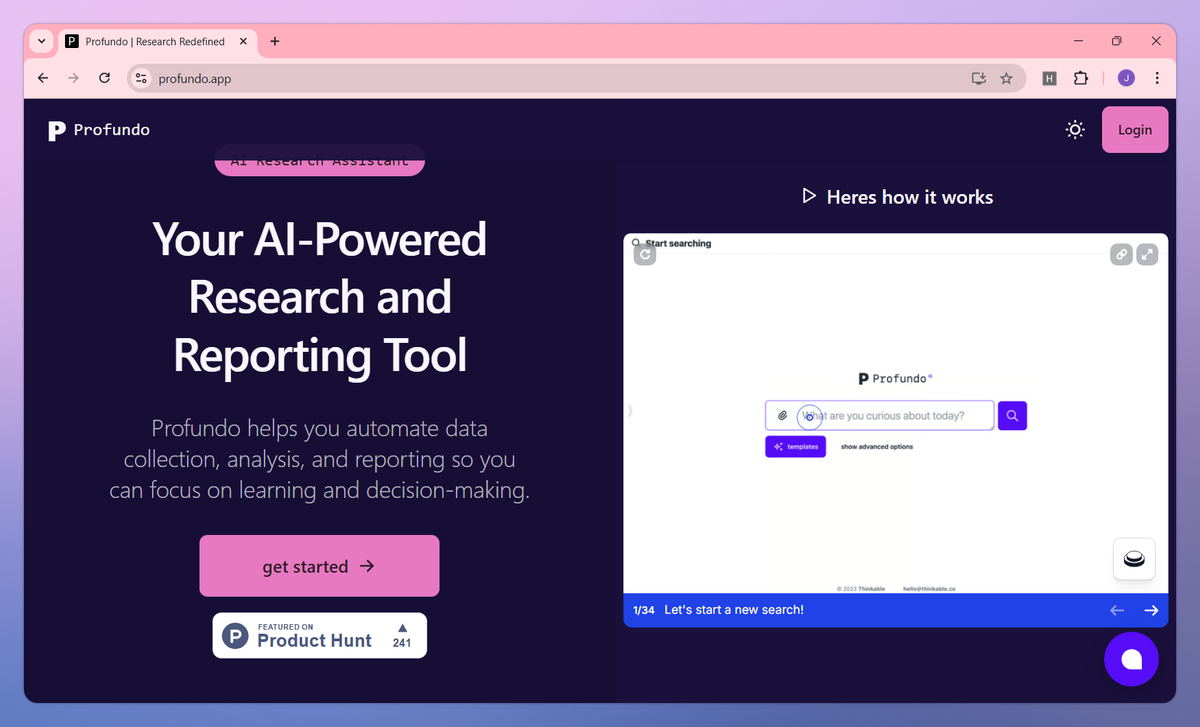This screenshot has height=727, width=1200.
Task: Open the purple chat bubble launcher
Action: coord(1131,659)
